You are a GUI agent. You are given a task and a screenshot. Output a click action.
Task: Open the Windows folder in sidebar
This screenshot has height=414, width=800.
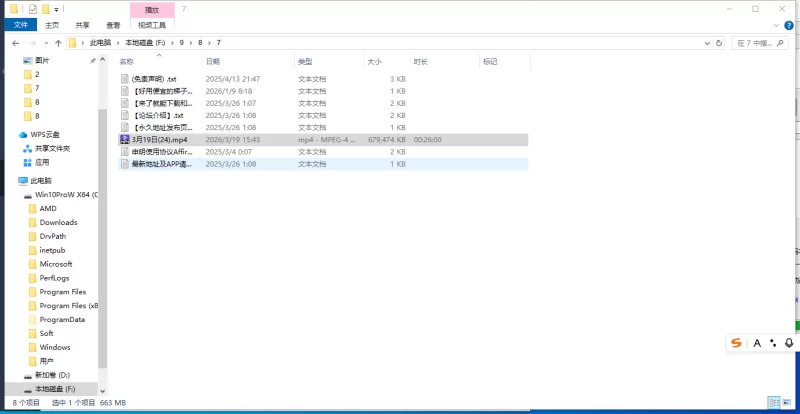tap(55, 347)
